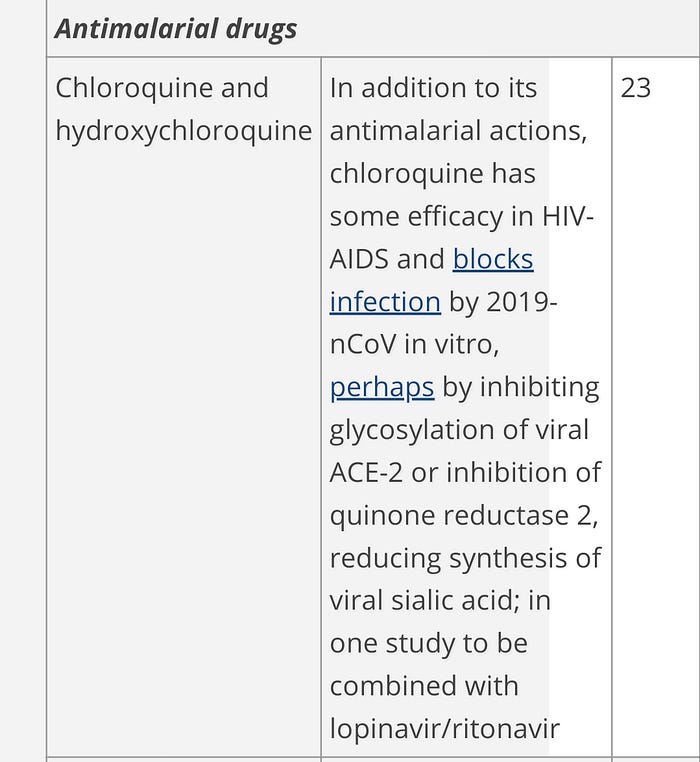Click the "glycosylation of viral" line
The width and height of the screenshot is (700, 762).
[459, 431]
